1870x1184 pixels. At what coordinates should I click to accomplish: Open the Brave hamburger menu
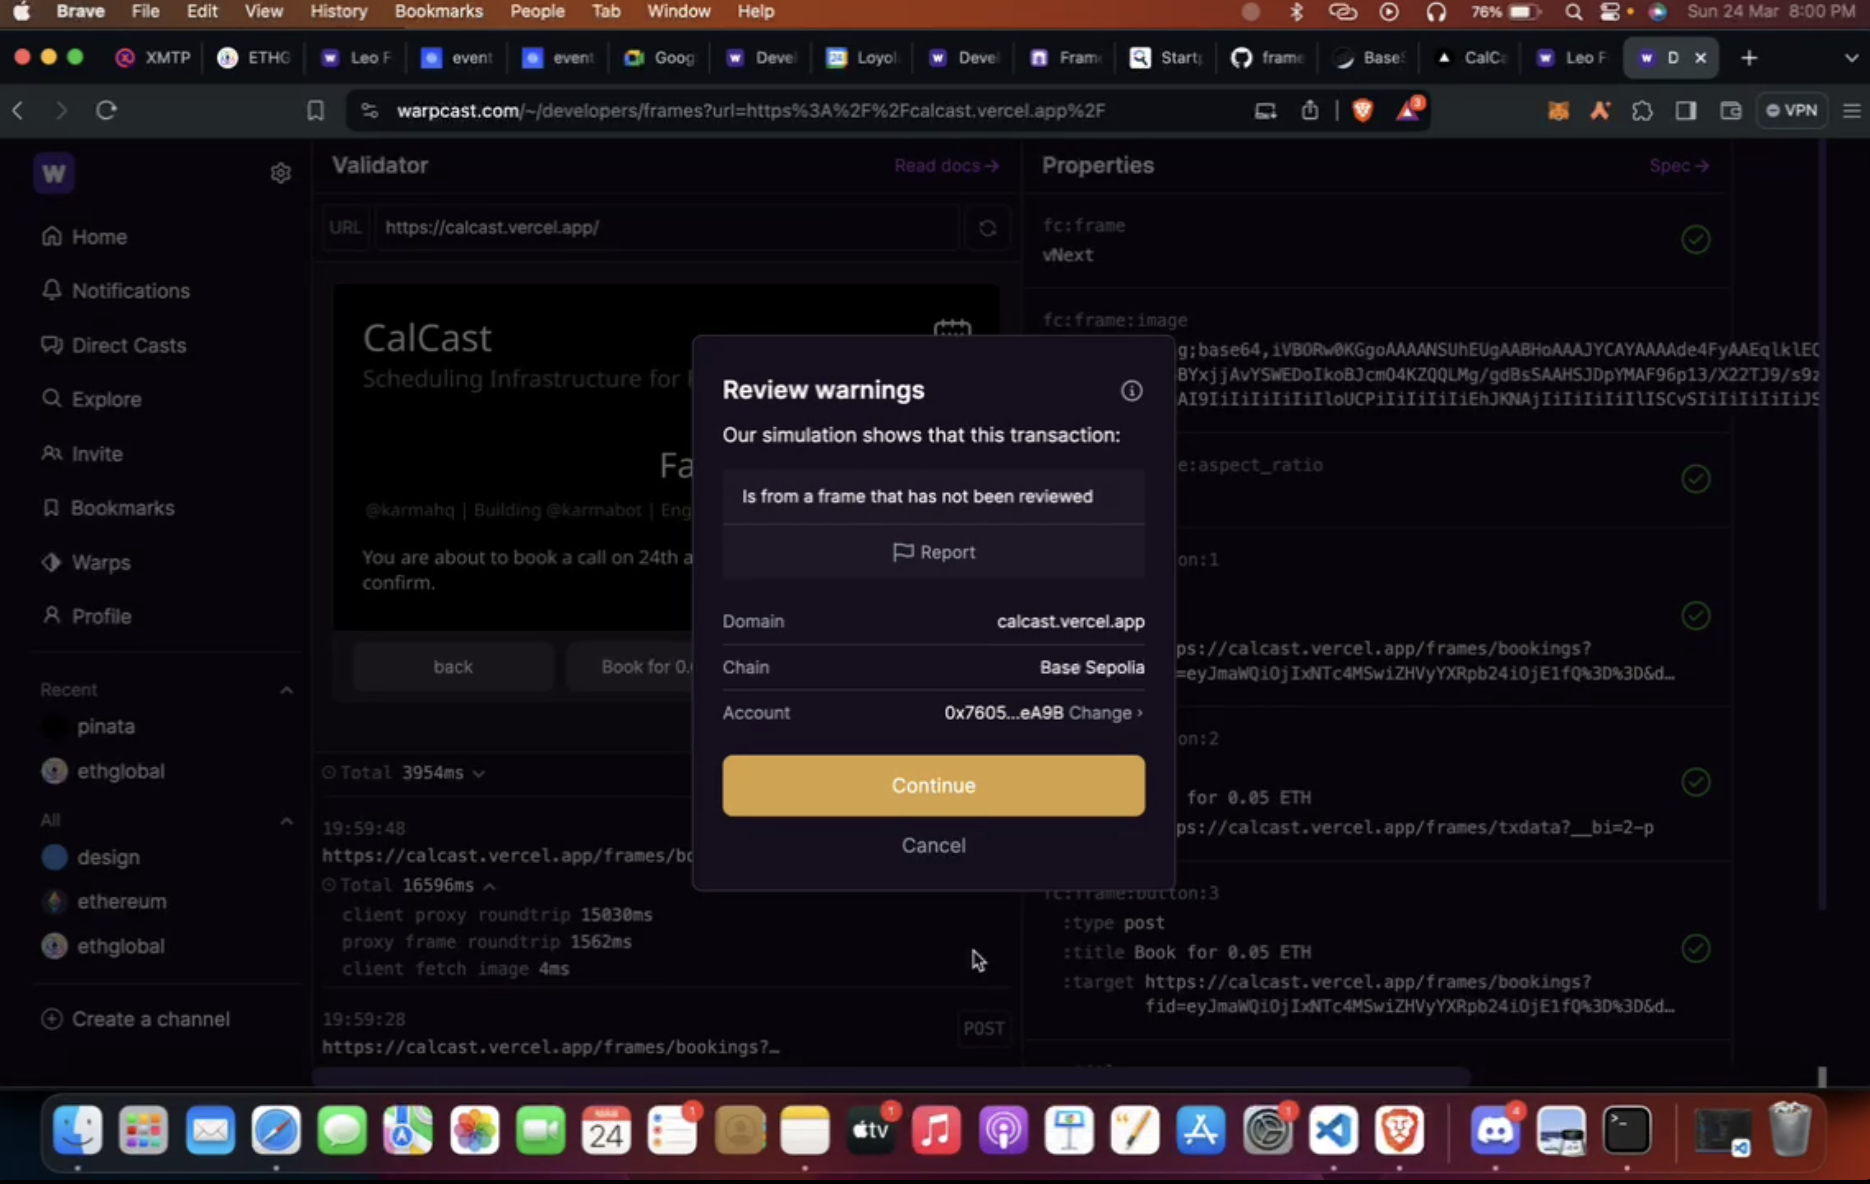pyautogui.click(x=1851, y=111)
